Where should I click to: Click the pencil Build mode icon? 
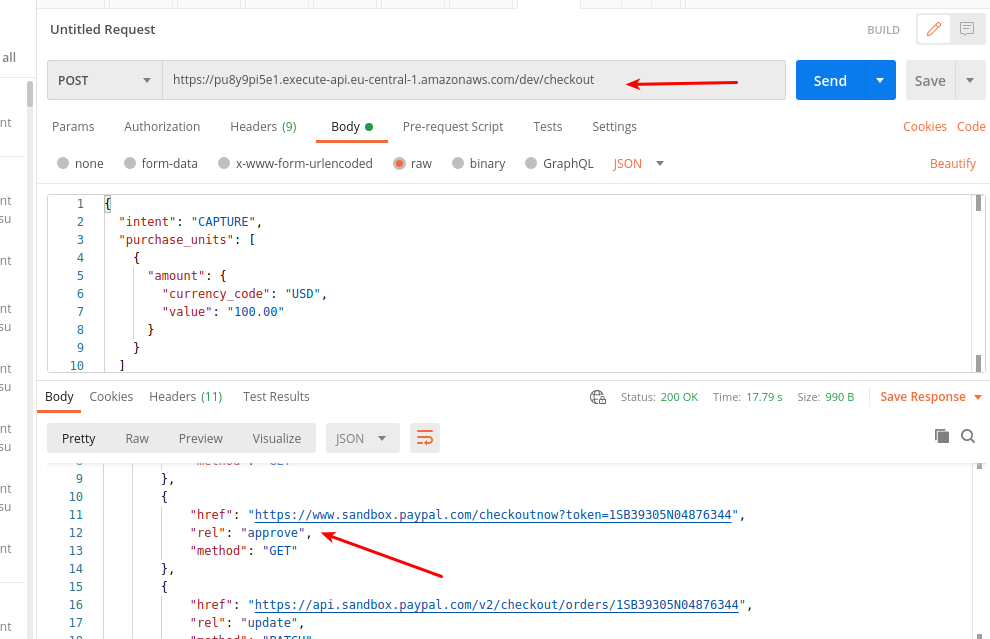[934, 29]
